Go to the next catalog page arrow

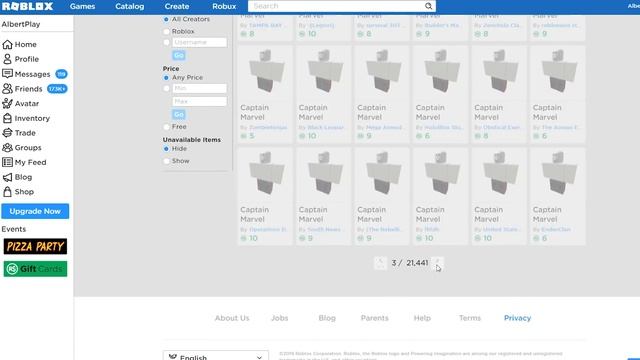click(x=438, y=263)
